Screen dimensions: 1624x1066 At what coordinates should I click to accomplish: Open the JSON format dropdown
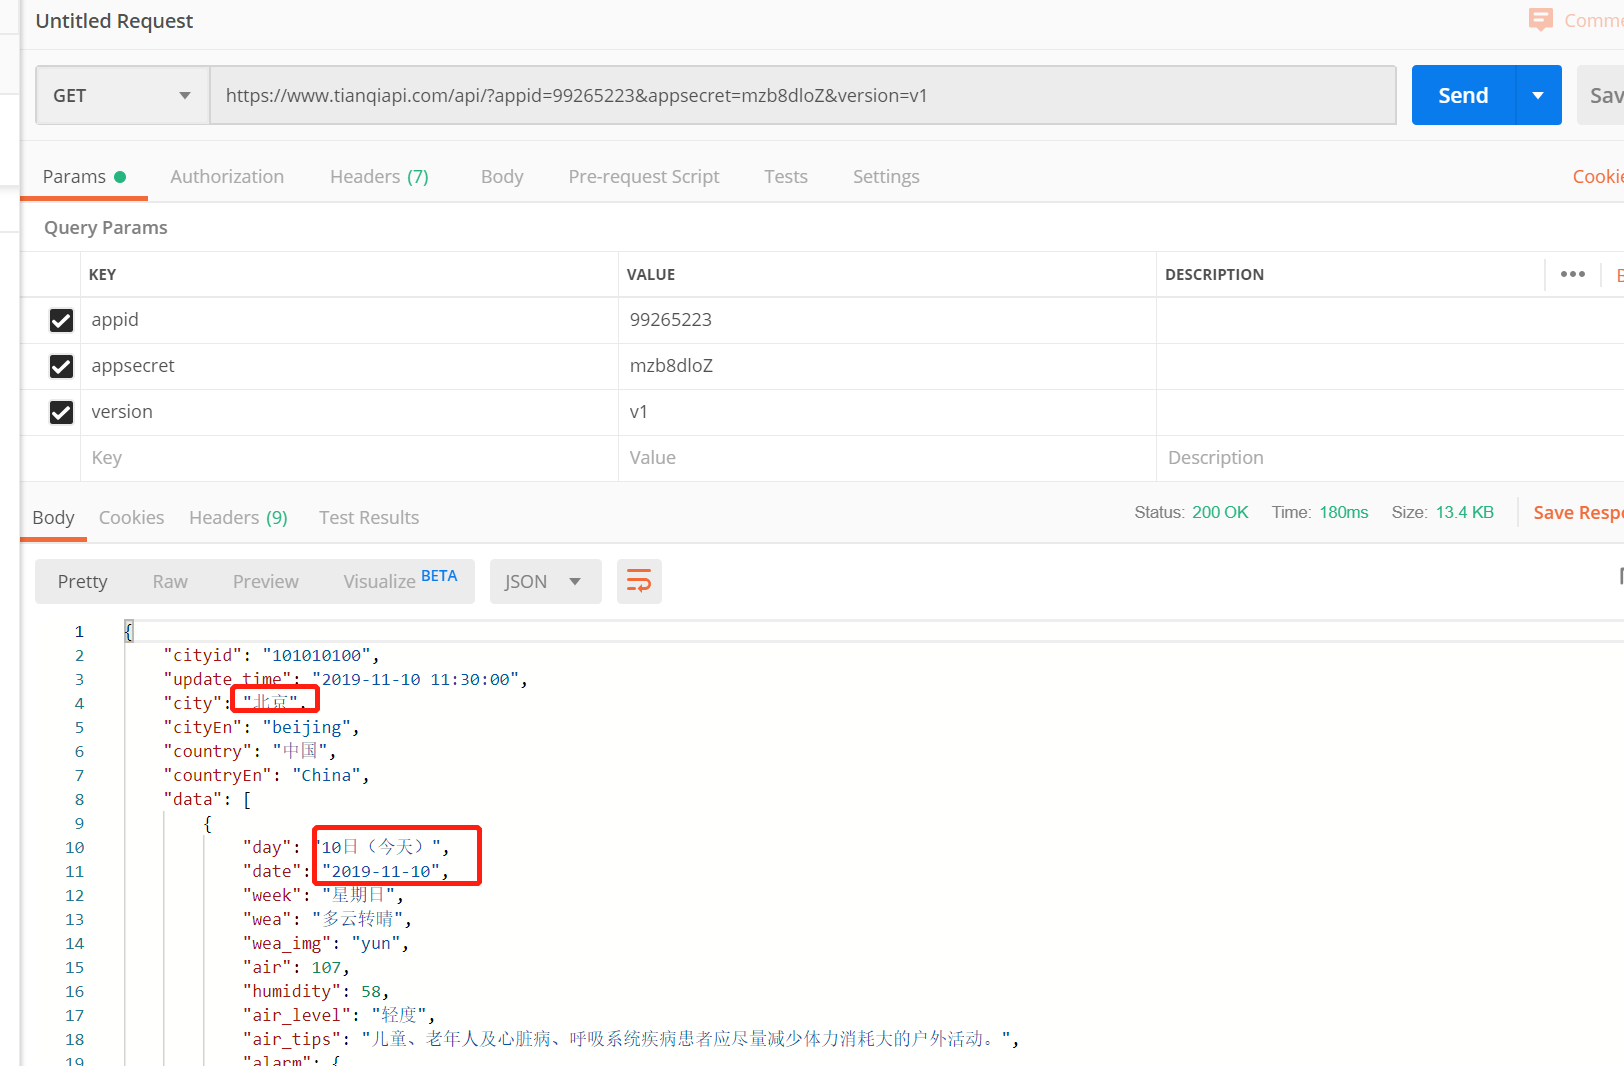(545, 581)
